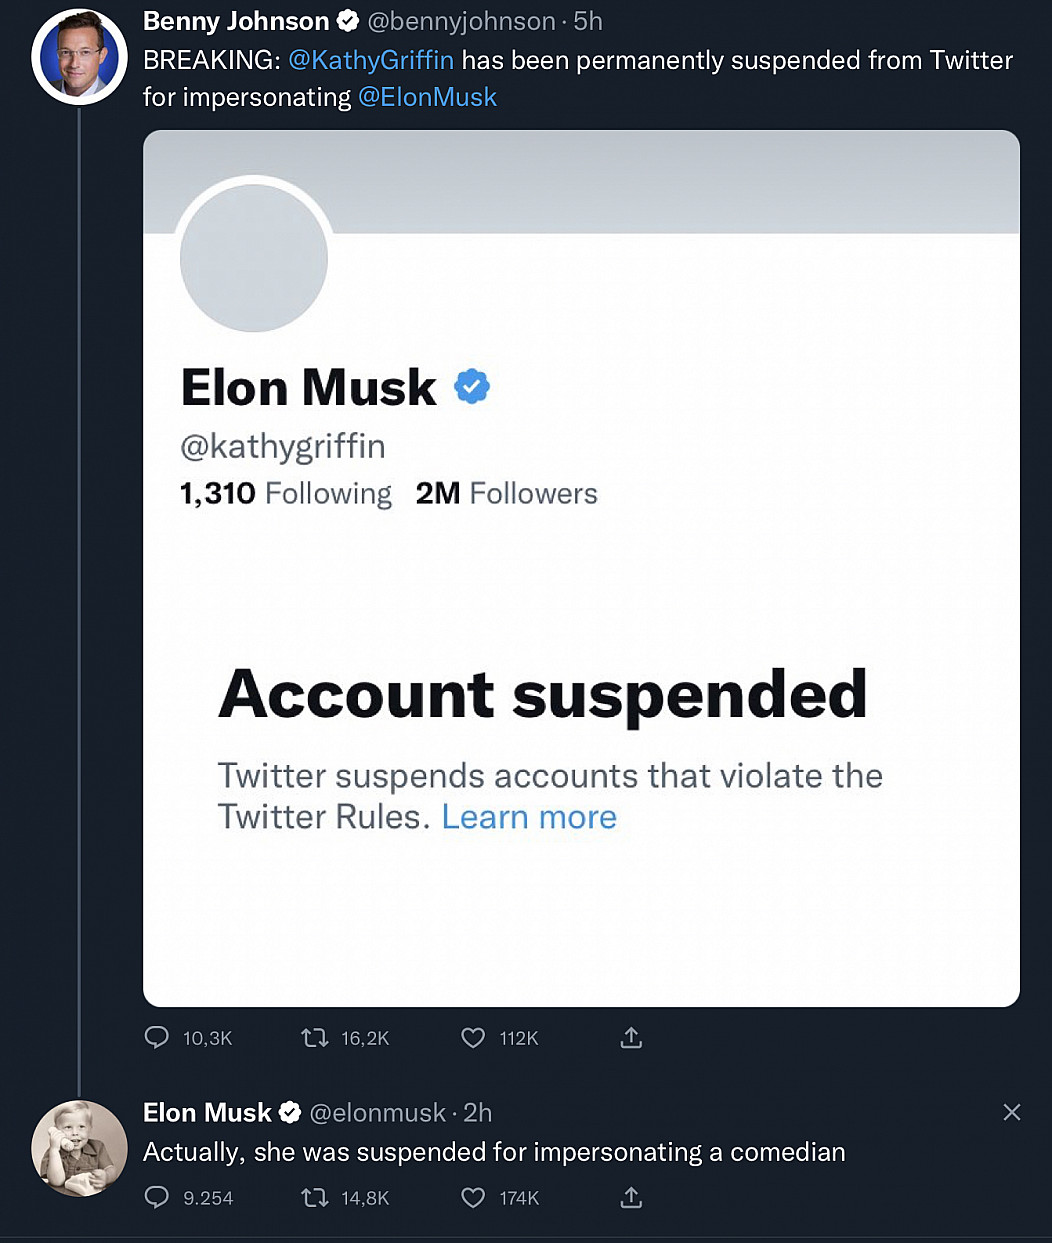Click @elonmusk handle in reply
This screenshot has height=1243, width=1052.
coord(377,1112)
